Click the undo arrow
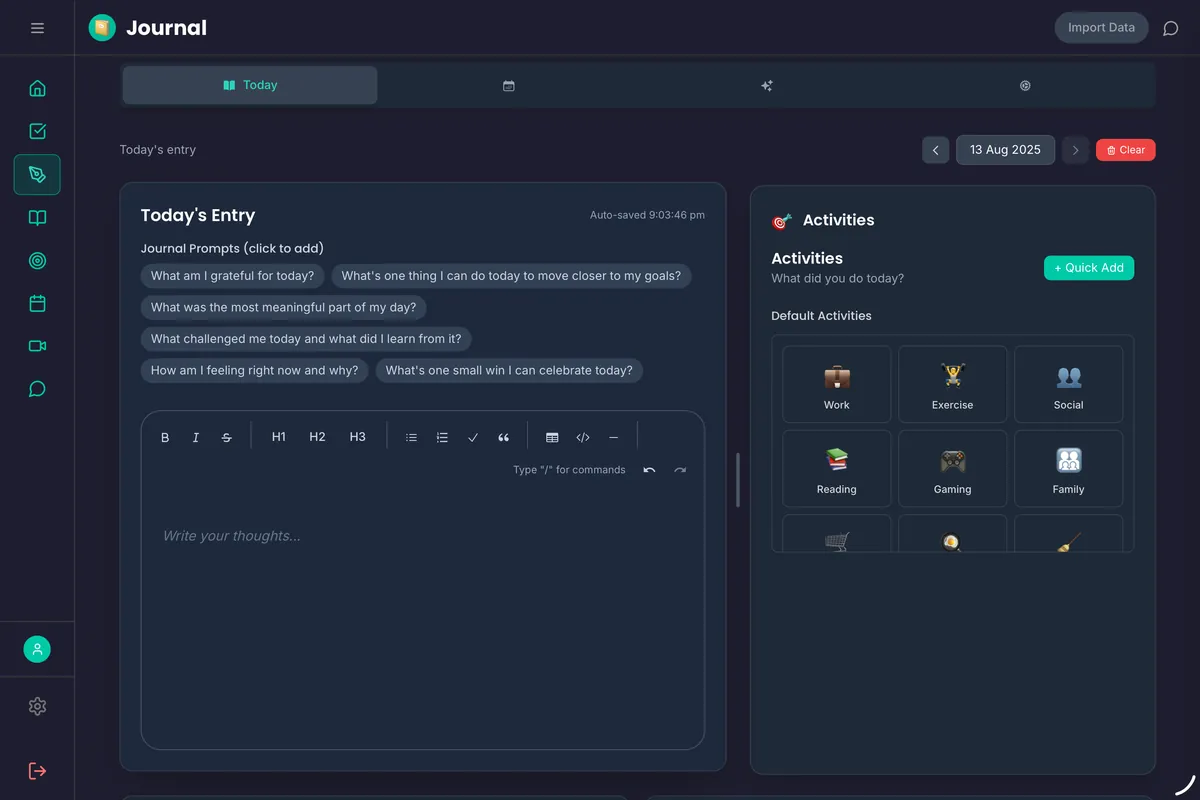The height and width of the screenshot is (800, 1200). click(649, 470)
